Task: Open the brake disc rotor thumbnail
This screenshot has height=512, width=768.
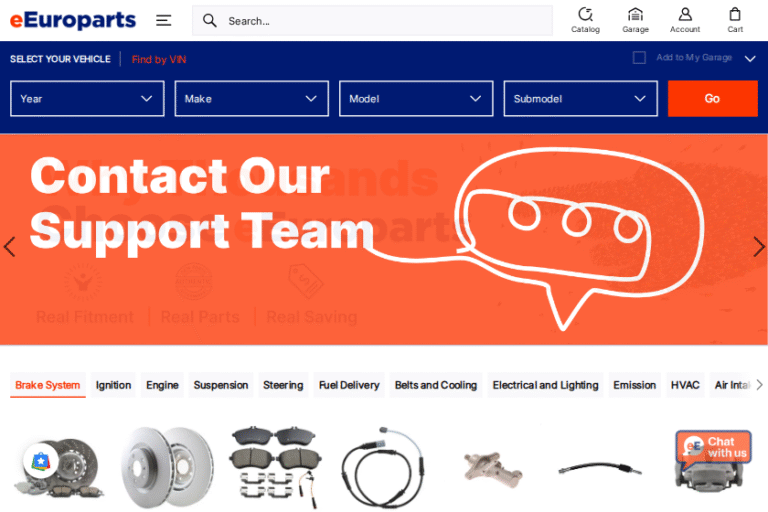Action: (167, 466)
